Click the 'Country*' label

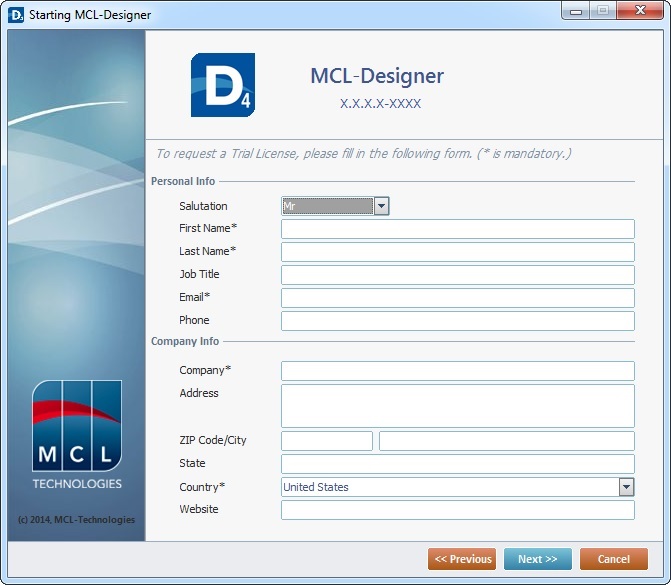click(202, 487)
